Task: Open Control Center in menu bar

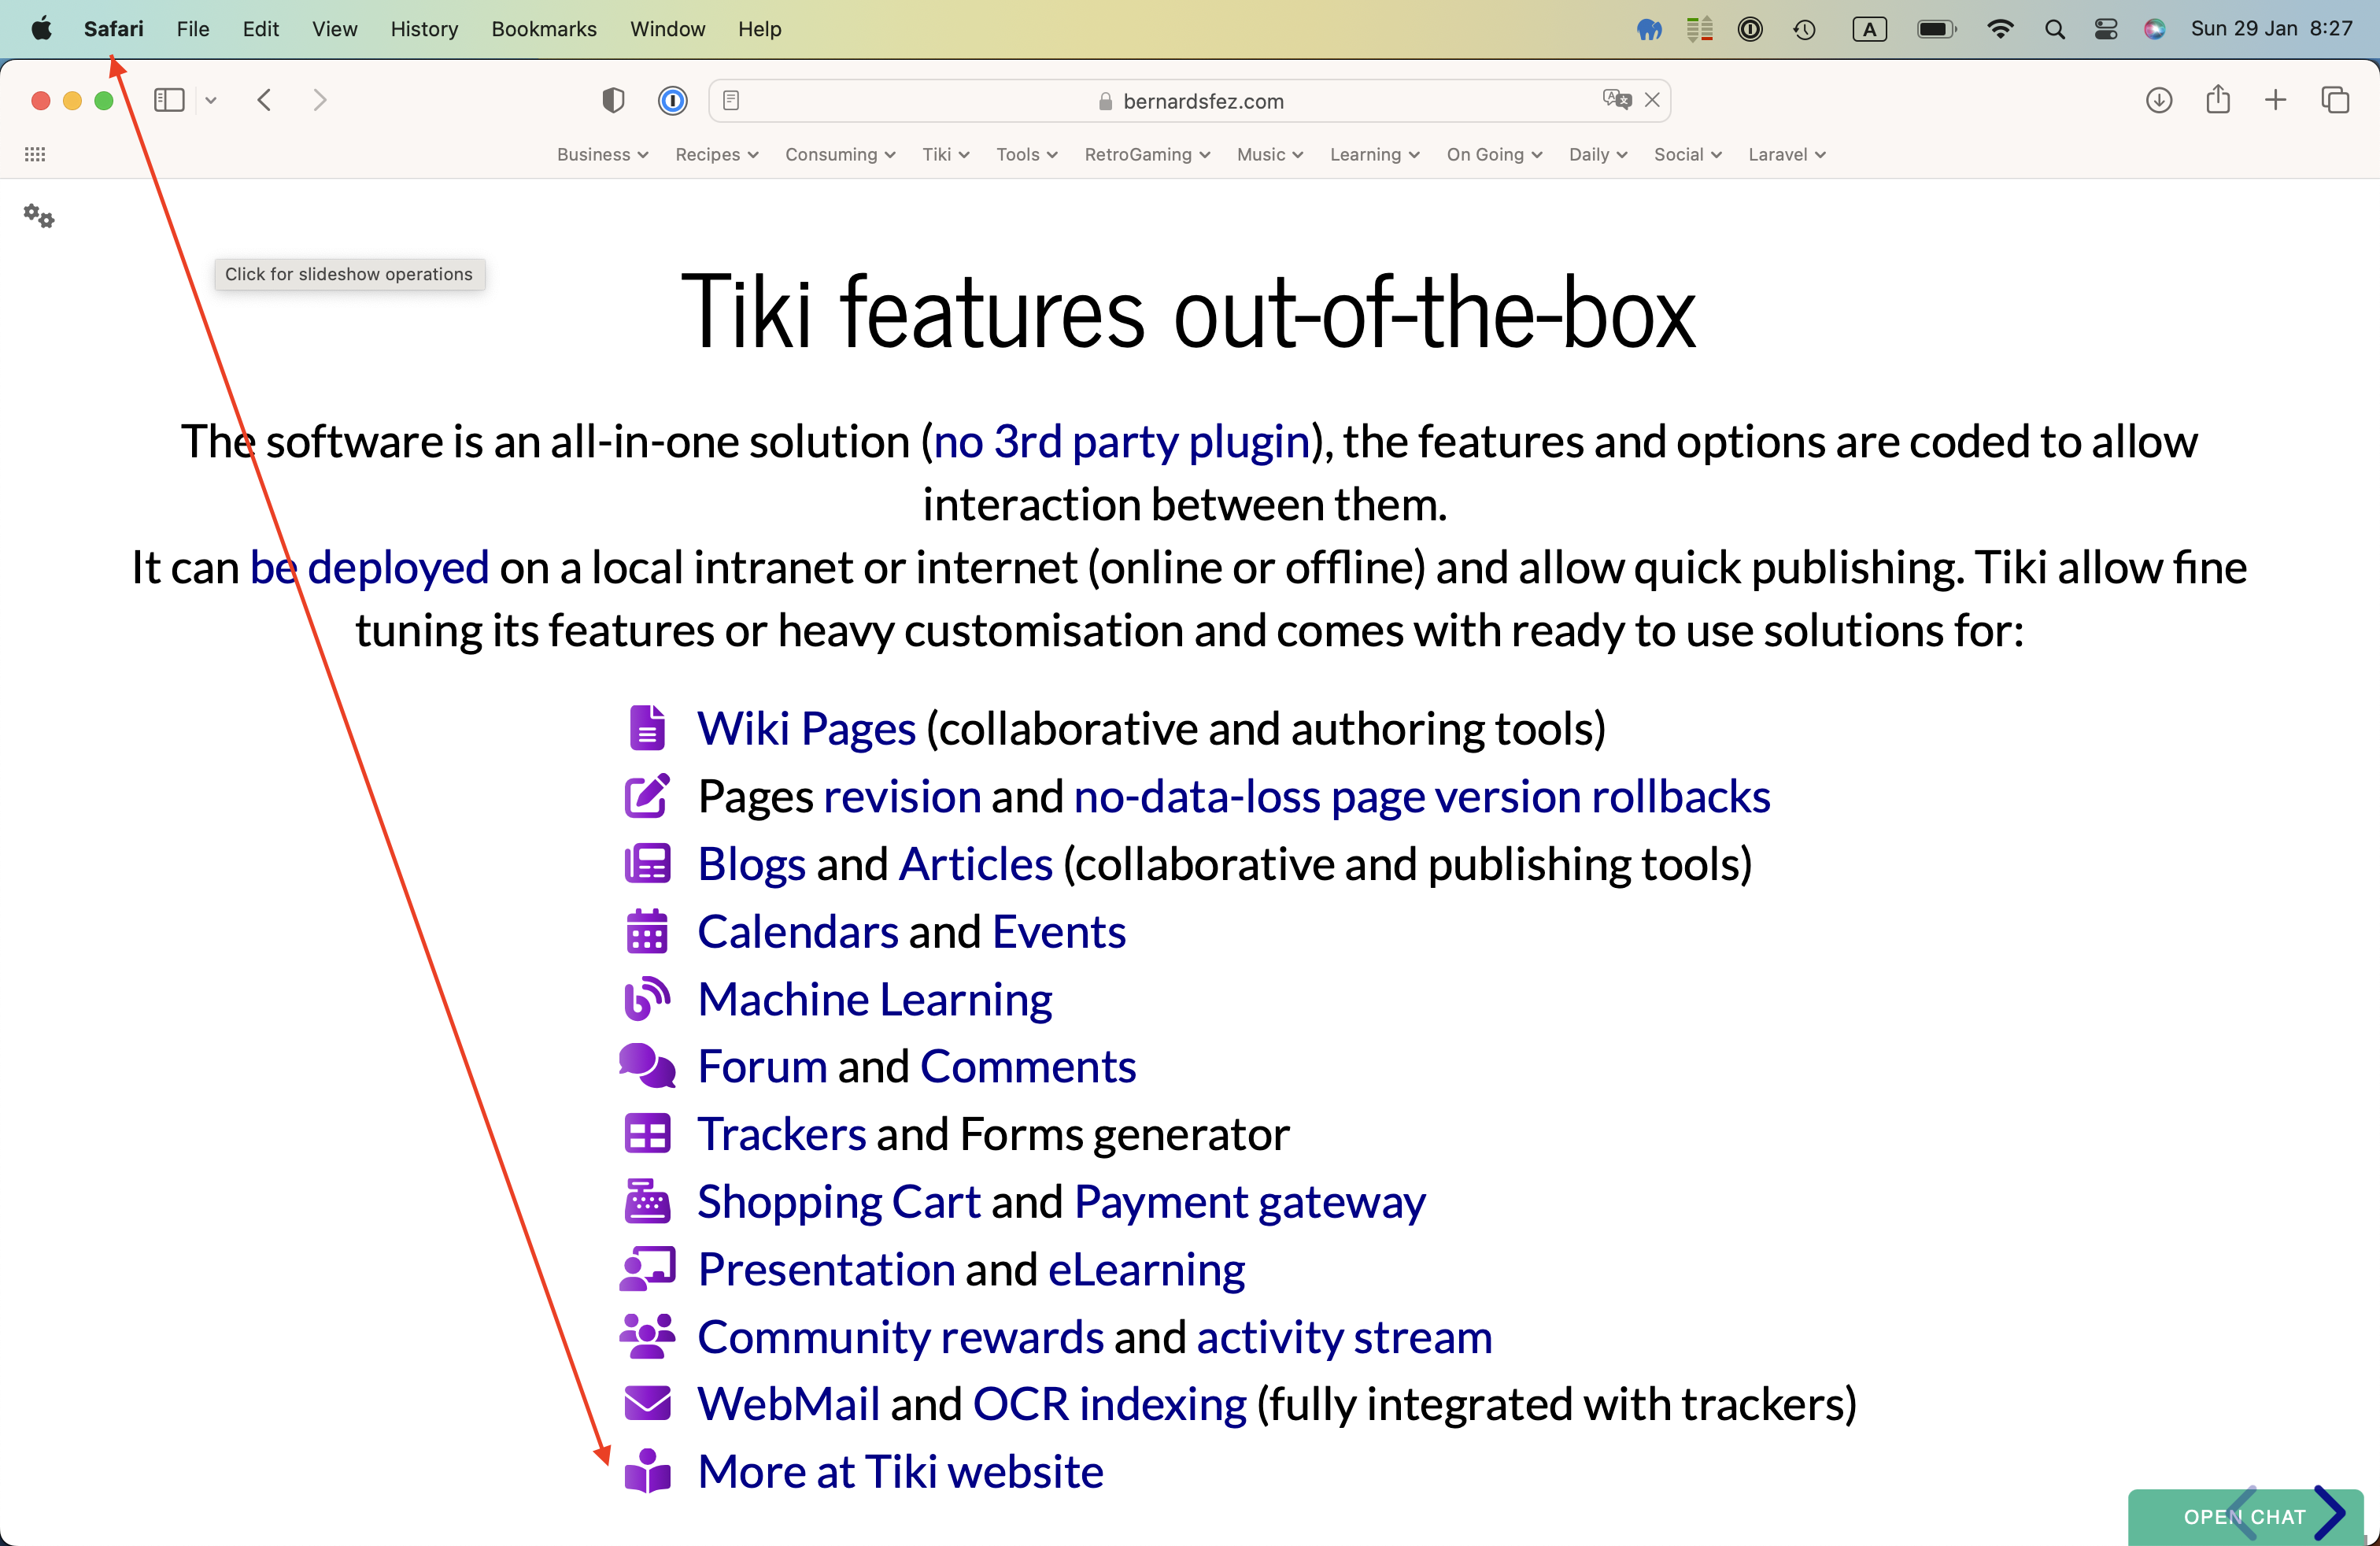Action: [2105, 29]
